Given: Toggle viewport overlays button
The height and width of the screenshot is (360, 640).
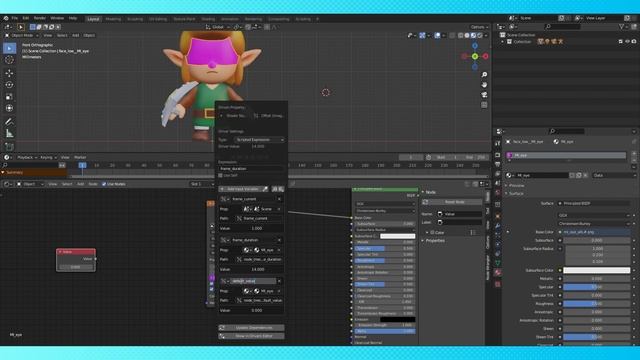Looking at the screenshot, I should point(438,36).
